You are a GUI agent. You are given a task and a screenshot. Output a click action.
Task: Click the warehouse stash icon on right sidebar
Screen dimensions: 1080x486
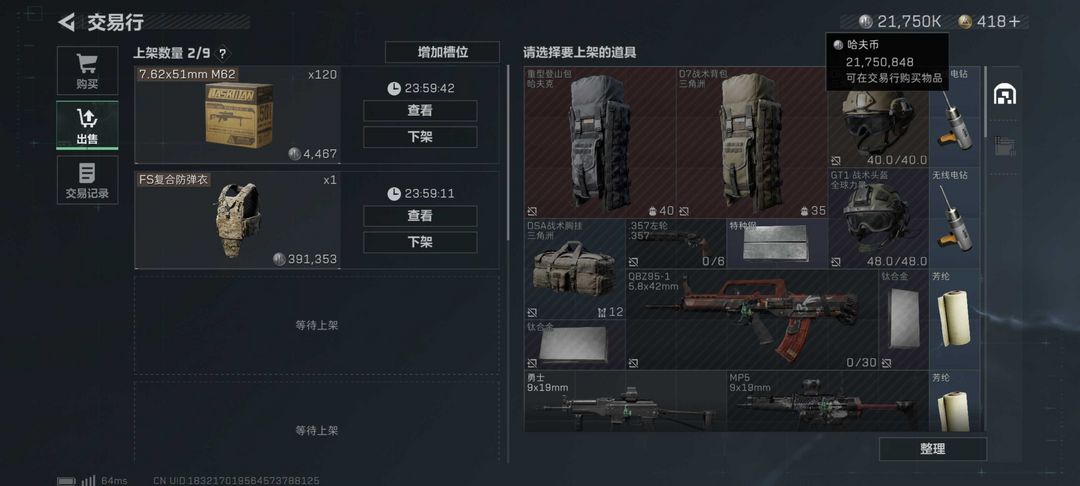pos(1005,94)
